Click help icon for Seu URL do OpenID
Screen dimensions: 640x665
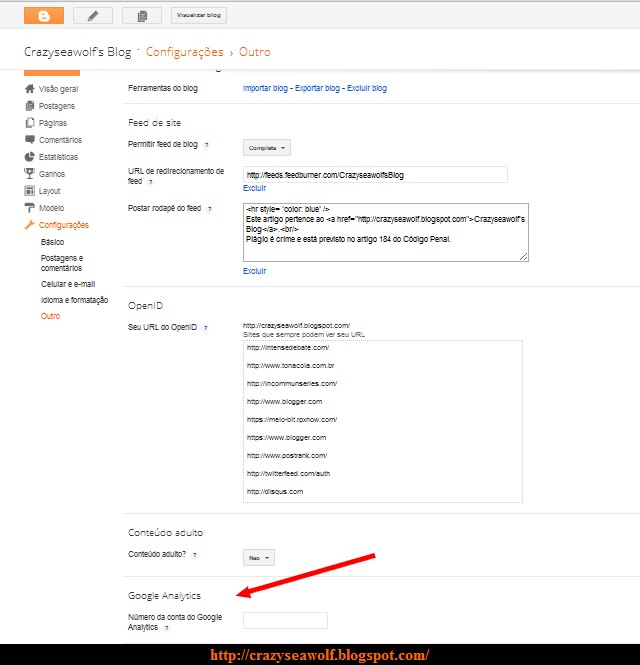[205, 328]
